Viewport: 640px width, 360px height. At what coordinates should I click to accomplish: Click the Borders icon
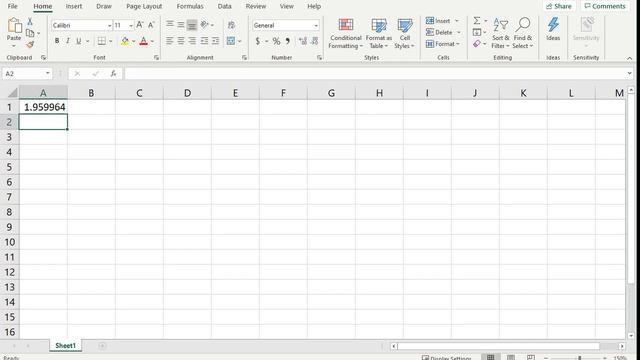[102, 41]
